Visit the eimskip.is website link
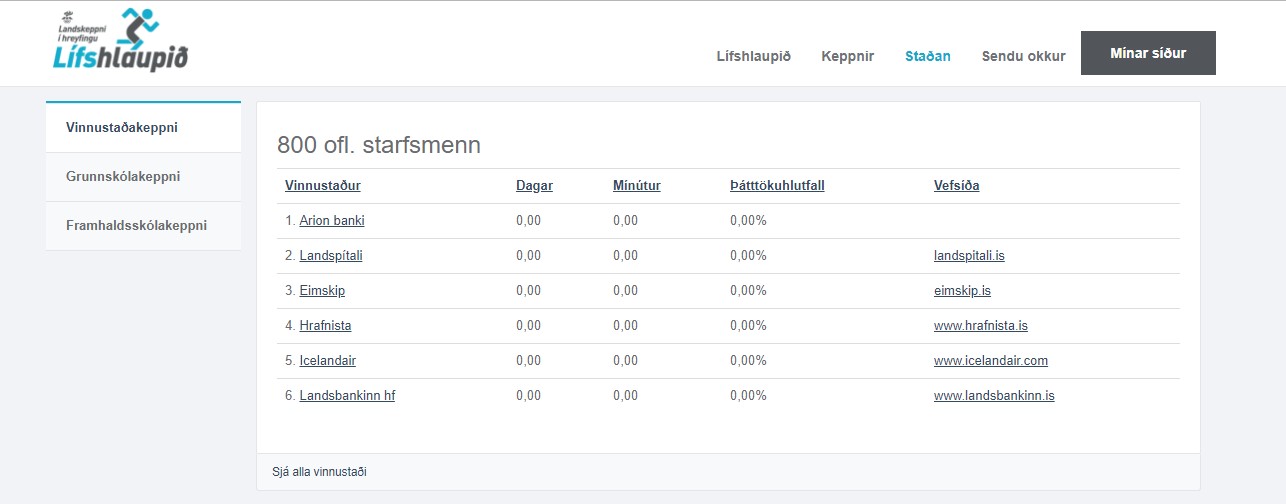The image size is (1286, 504). [963, 290]
